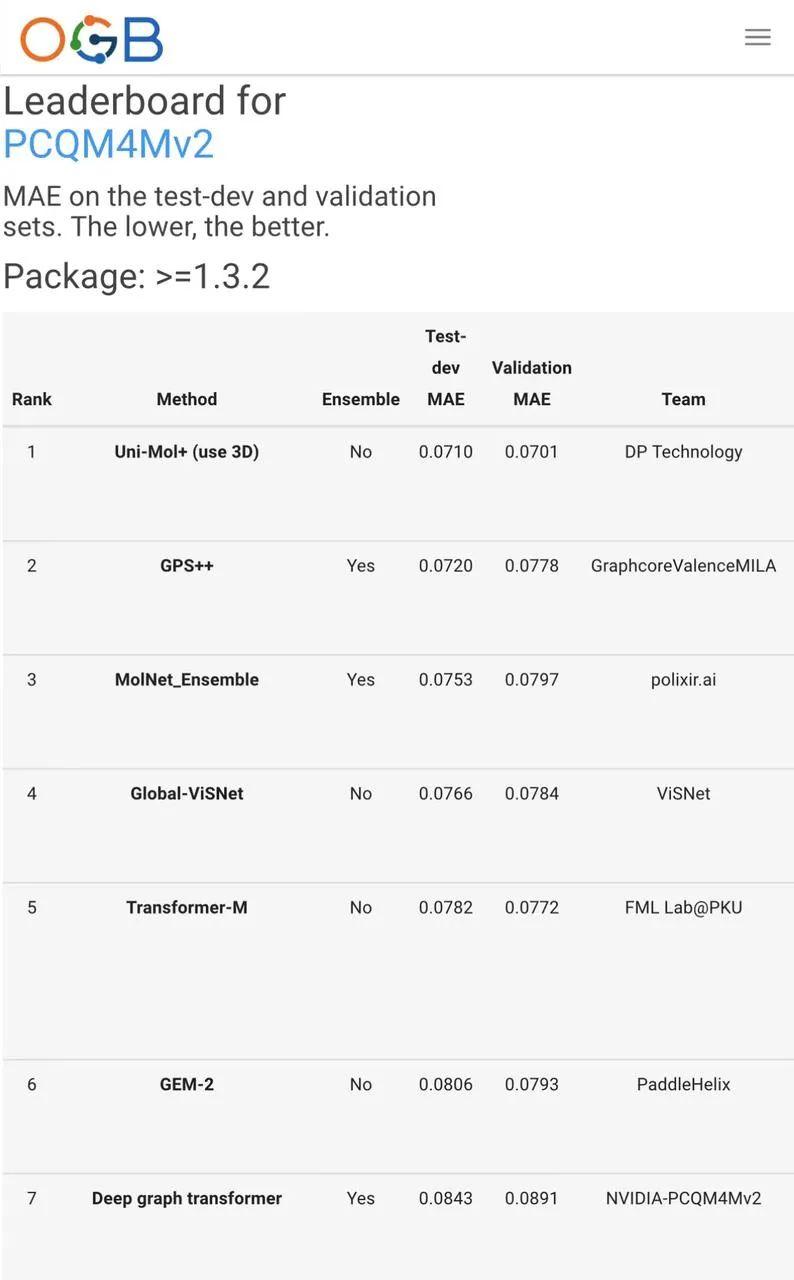Screen dimensions: 794x1280
Task: Select the GEM-2 method entry
Action: [x=187, y=1085]
